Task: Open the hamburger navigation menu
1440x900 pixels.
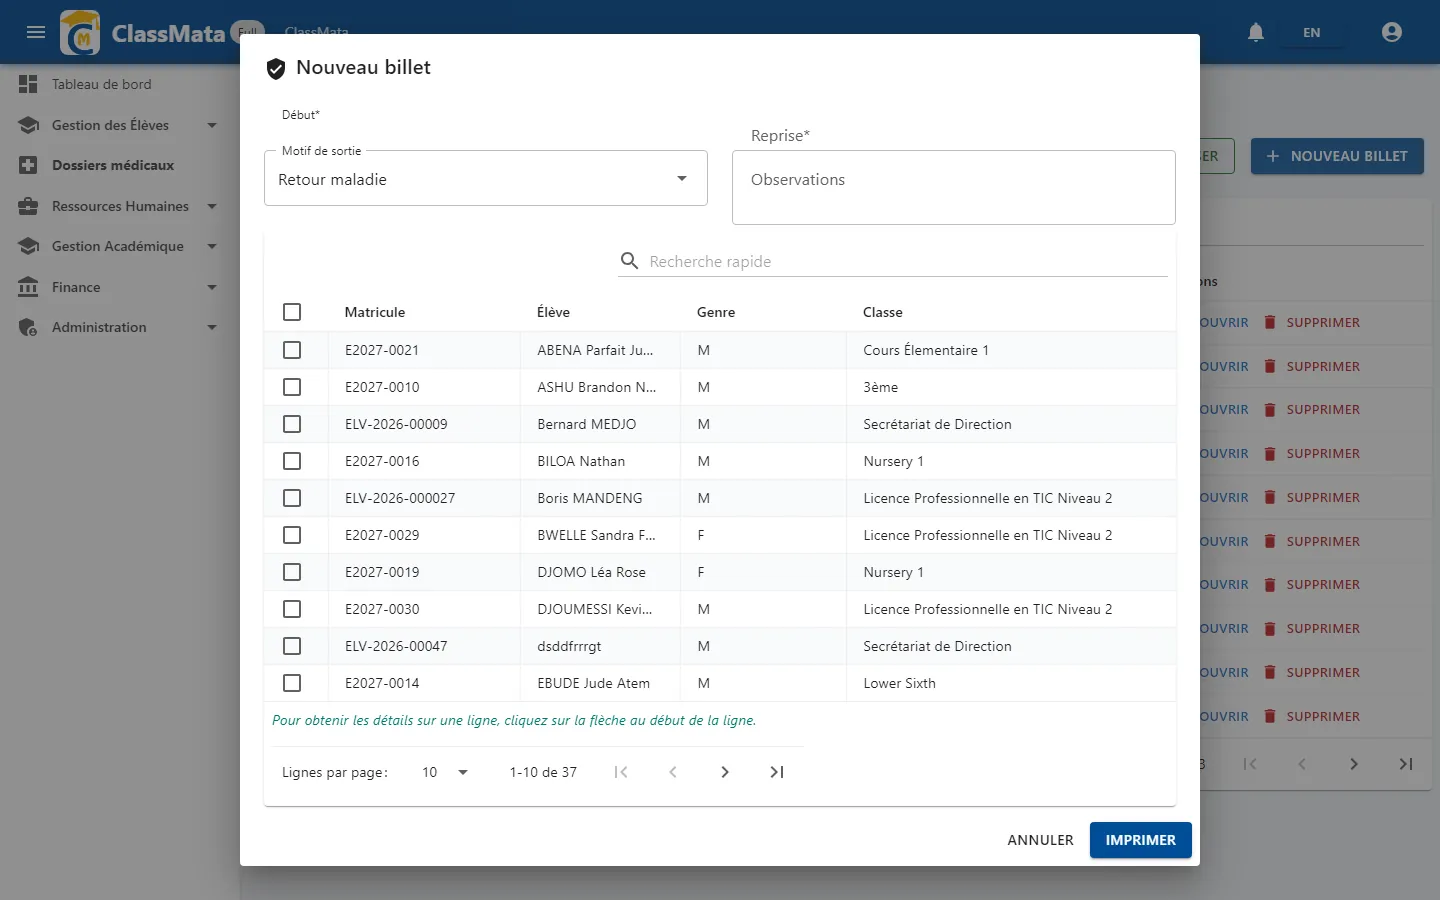Action: coord(36,32)
